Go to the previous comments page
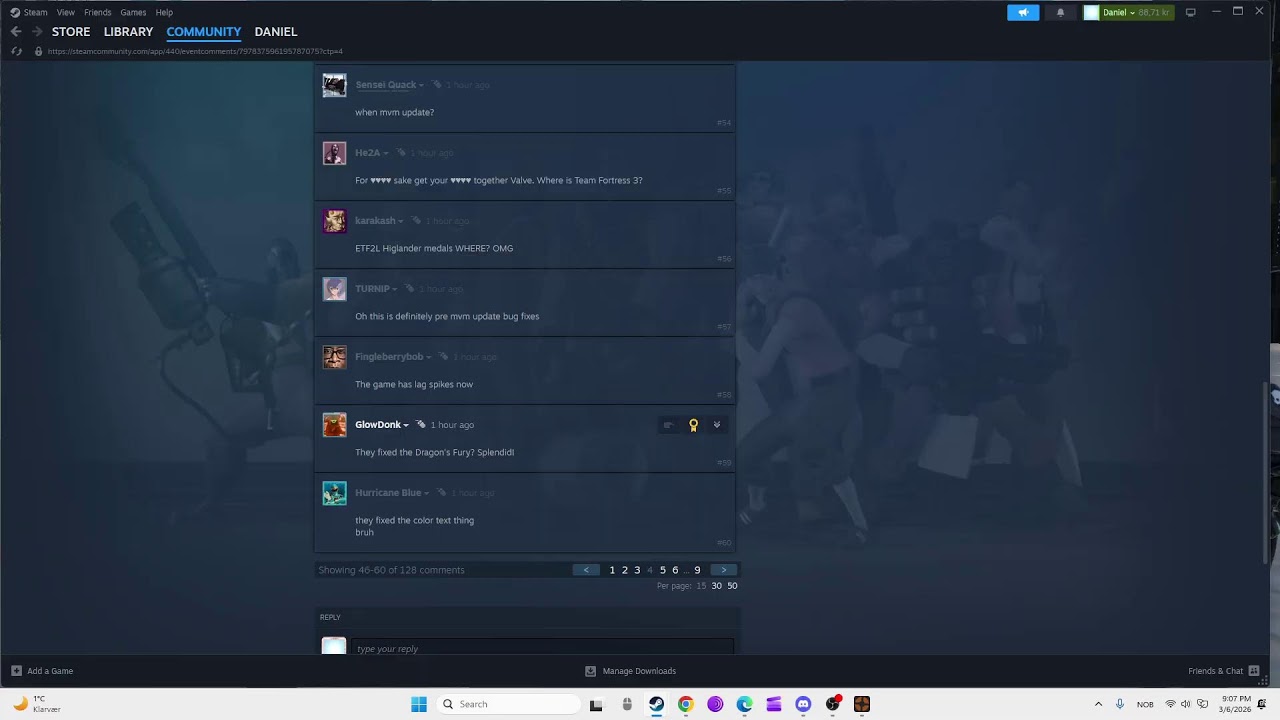Viewport: 1280px width, 720px height. coord(586,570)
